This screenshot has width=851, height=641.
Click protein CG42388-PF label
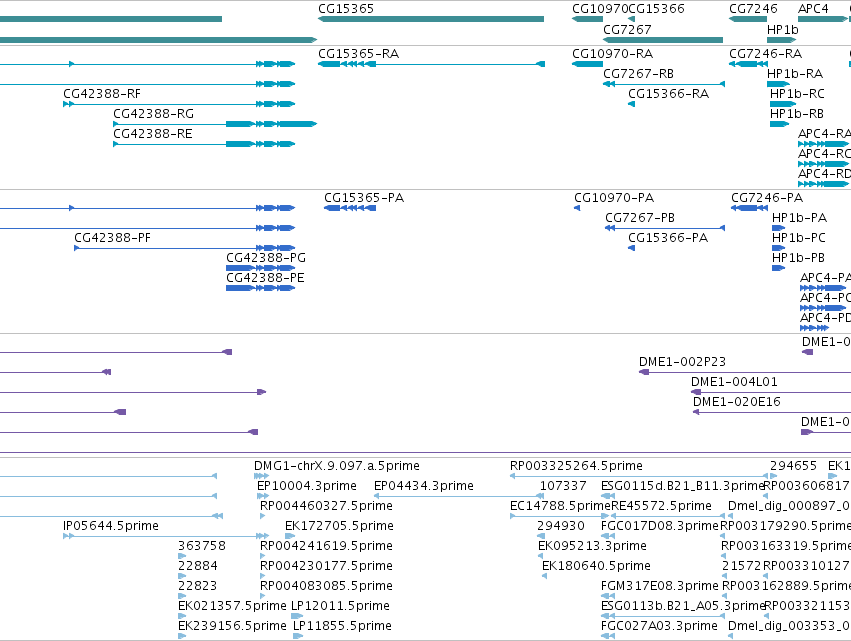point(112,238)
